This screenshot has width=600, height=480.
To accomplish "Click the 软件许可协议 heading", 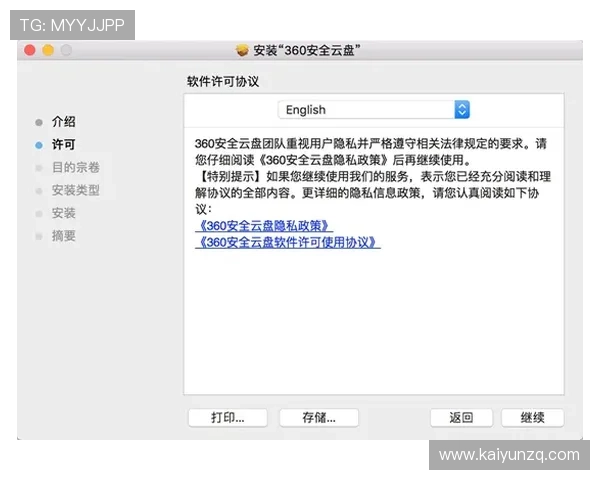I will 223,81.
